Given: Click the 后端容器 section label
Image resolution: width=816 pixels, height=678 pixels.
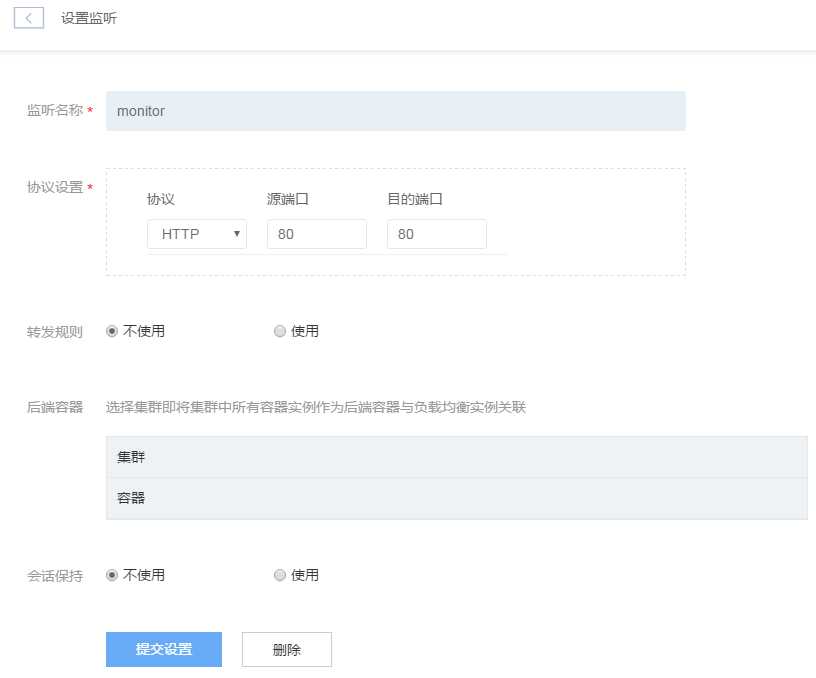Looking at the screenshot, I should 55,407.
